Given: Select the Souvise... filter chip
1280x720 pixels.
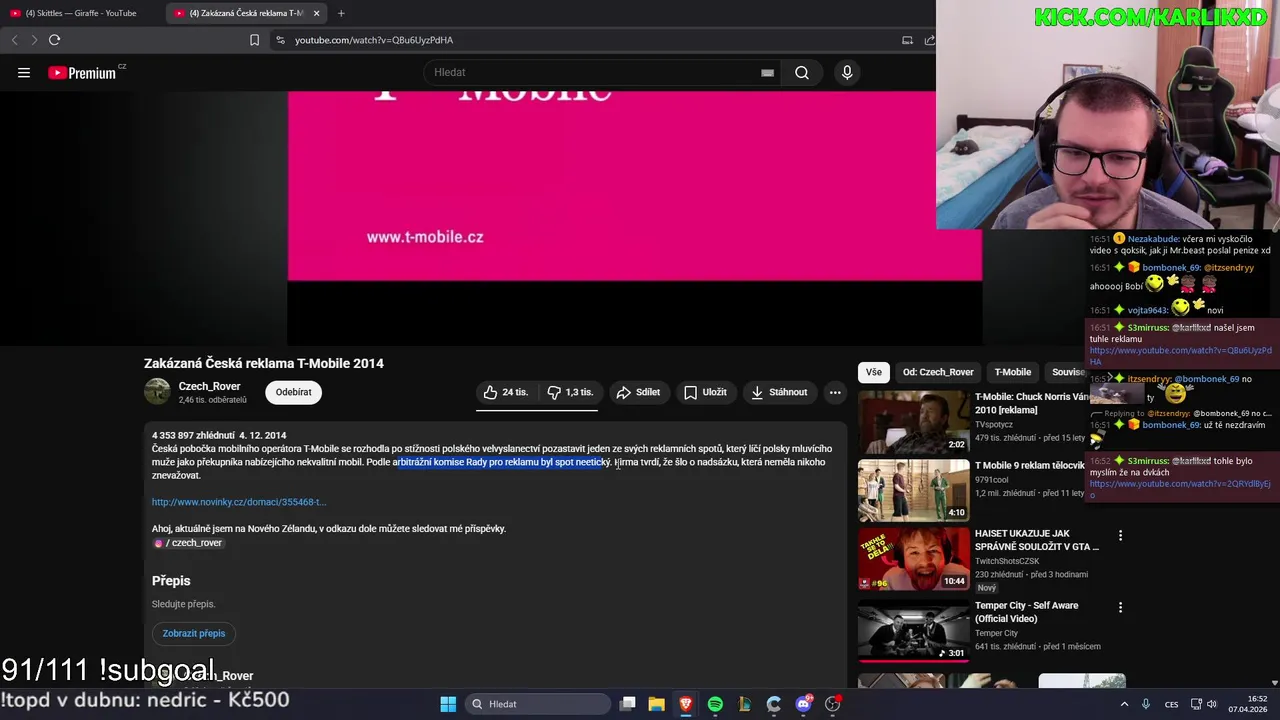Looking at the screenshot, I should (x=1066, y=372).
